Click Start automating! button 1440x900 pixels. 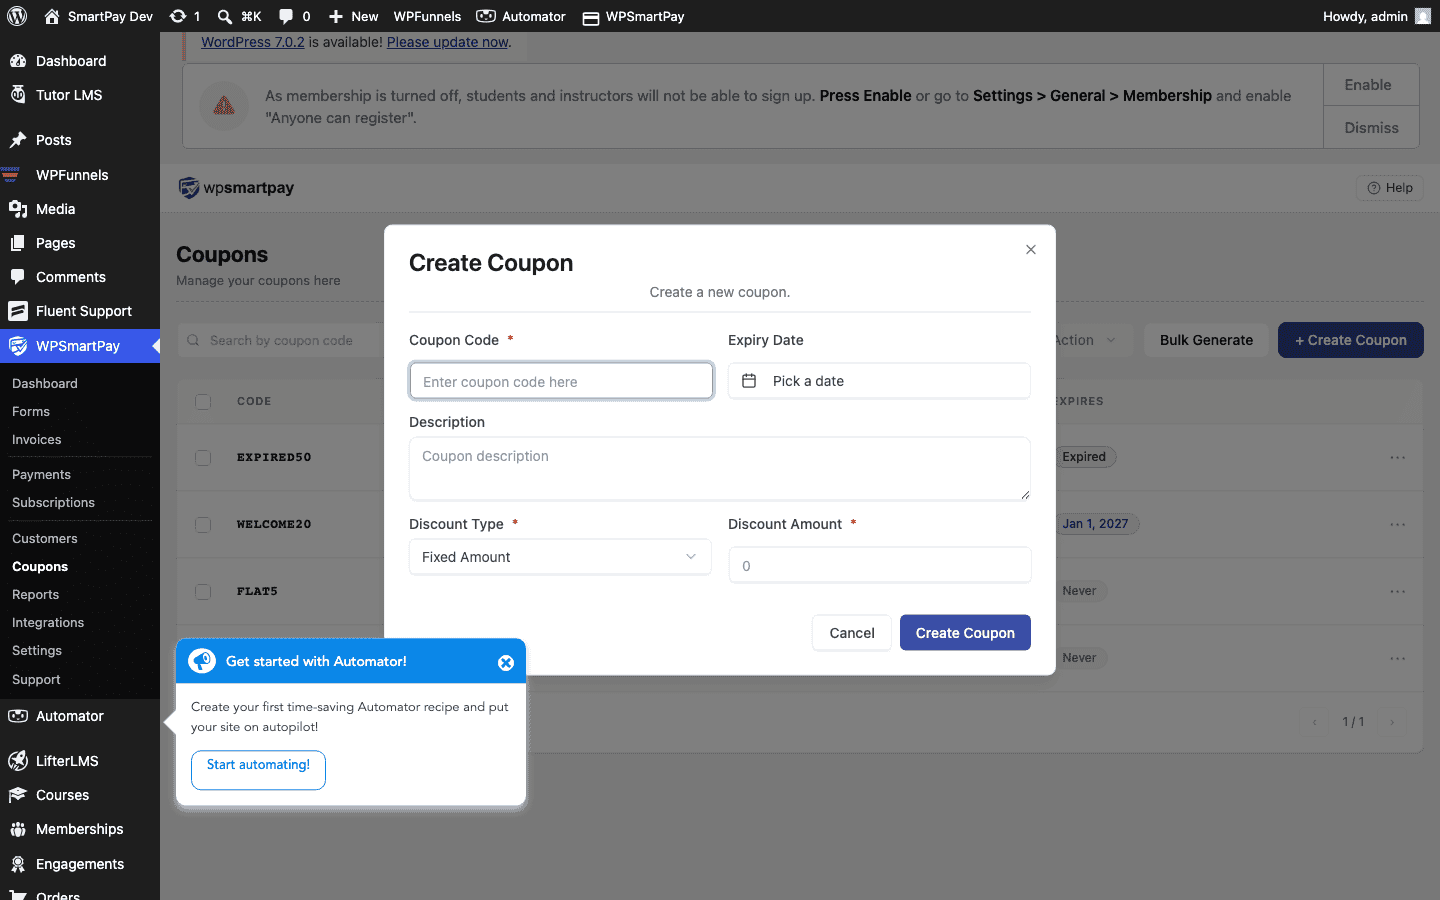(258, 769)
